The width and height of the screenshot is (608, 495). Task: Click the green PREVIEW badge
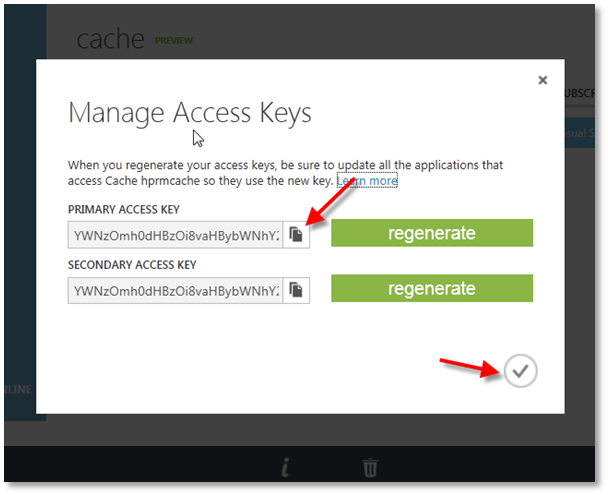(173, 41)
